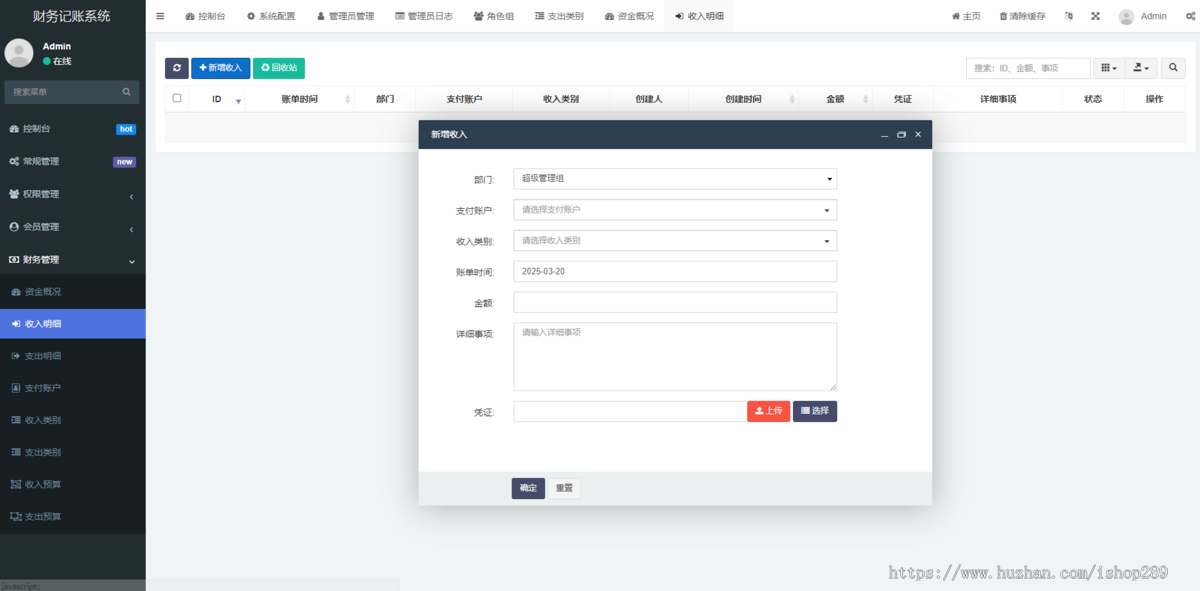Switch to 支出类别 tab

(x=559, y=16)
